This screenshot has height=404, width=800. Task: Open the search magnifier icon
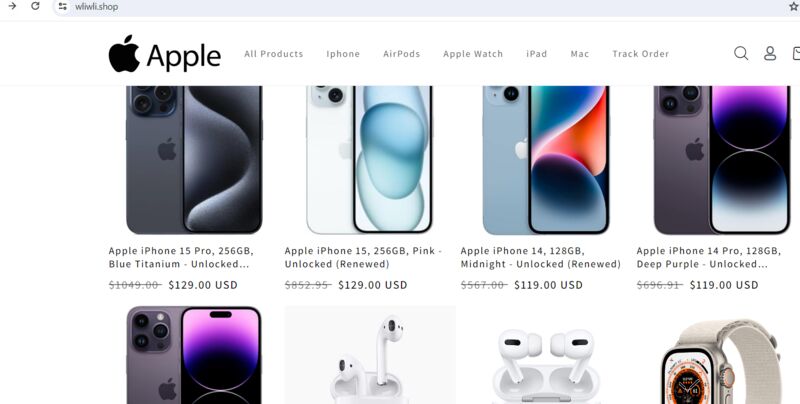(741, 53)
